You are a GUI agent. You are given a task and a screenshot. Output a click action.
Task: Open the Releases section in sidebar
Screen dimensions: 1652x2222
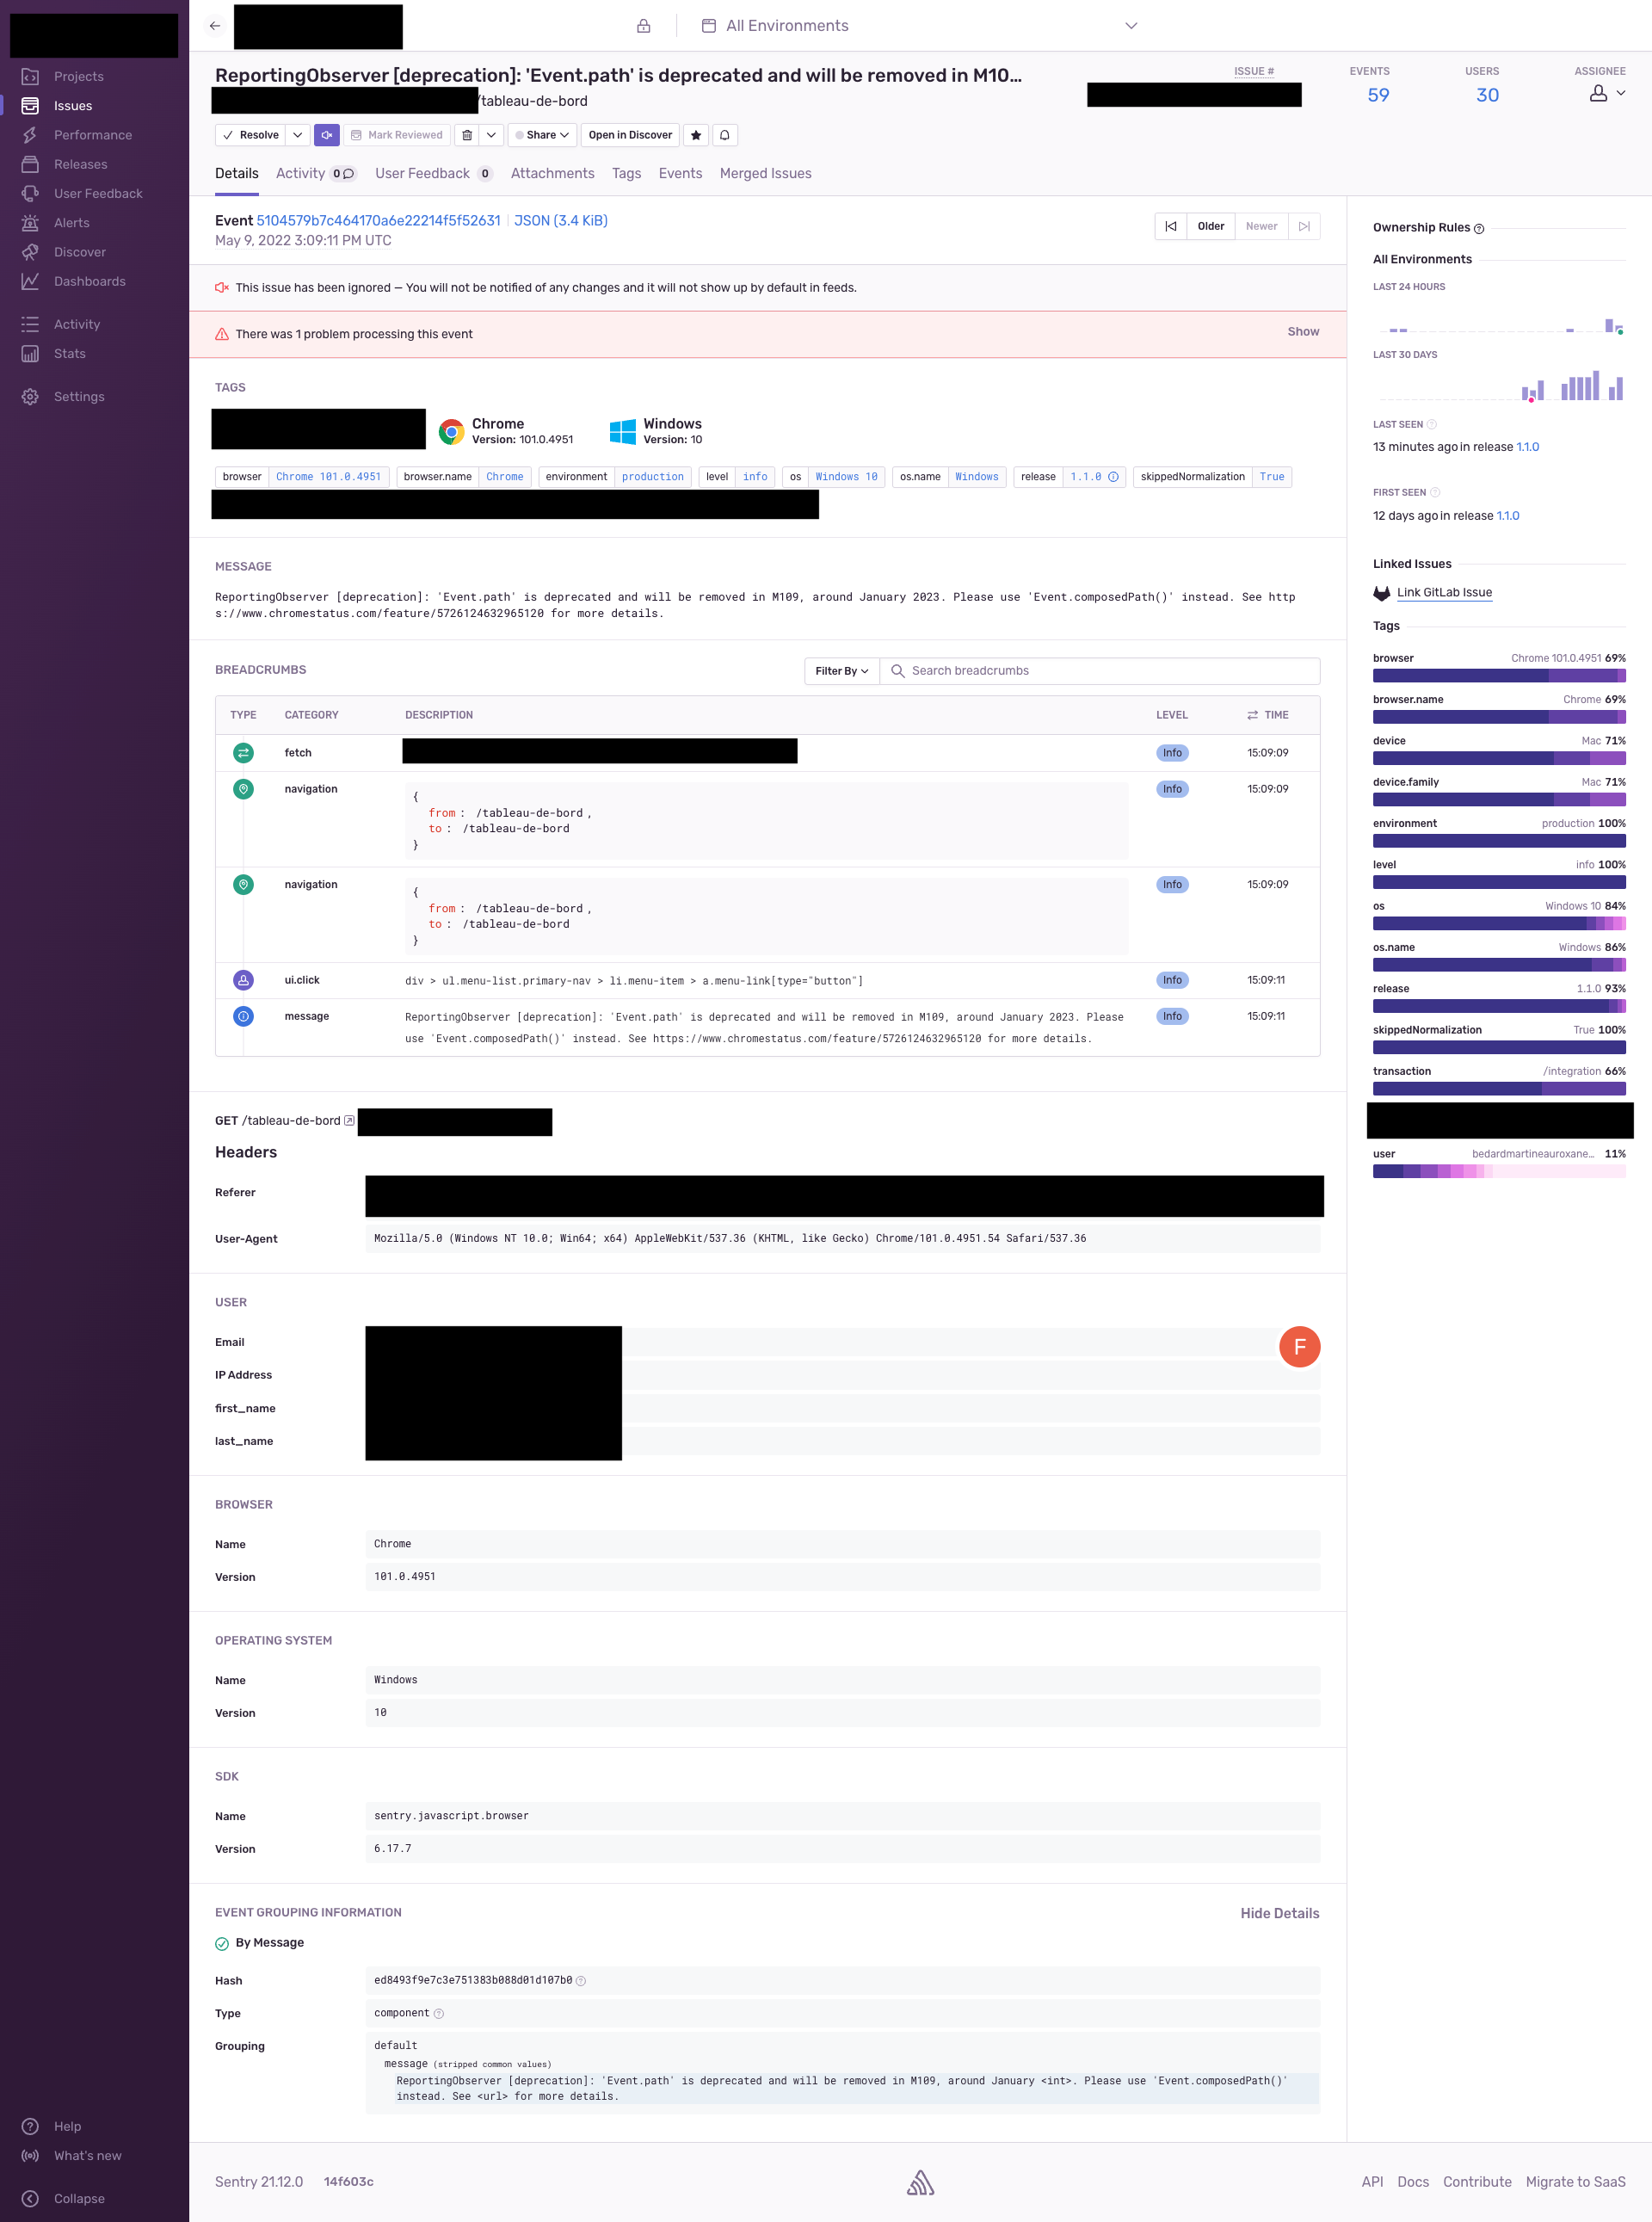click(x=80, y=164)
